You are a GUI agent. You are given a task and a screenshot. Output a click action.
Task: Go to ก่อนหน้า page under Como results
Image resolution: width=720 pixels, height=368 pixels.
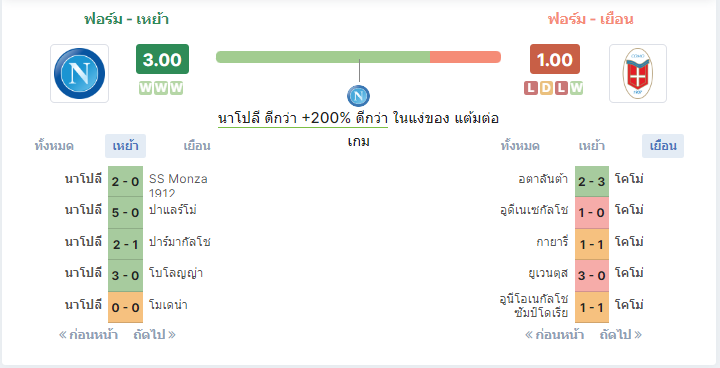click(x=554, y=335)
